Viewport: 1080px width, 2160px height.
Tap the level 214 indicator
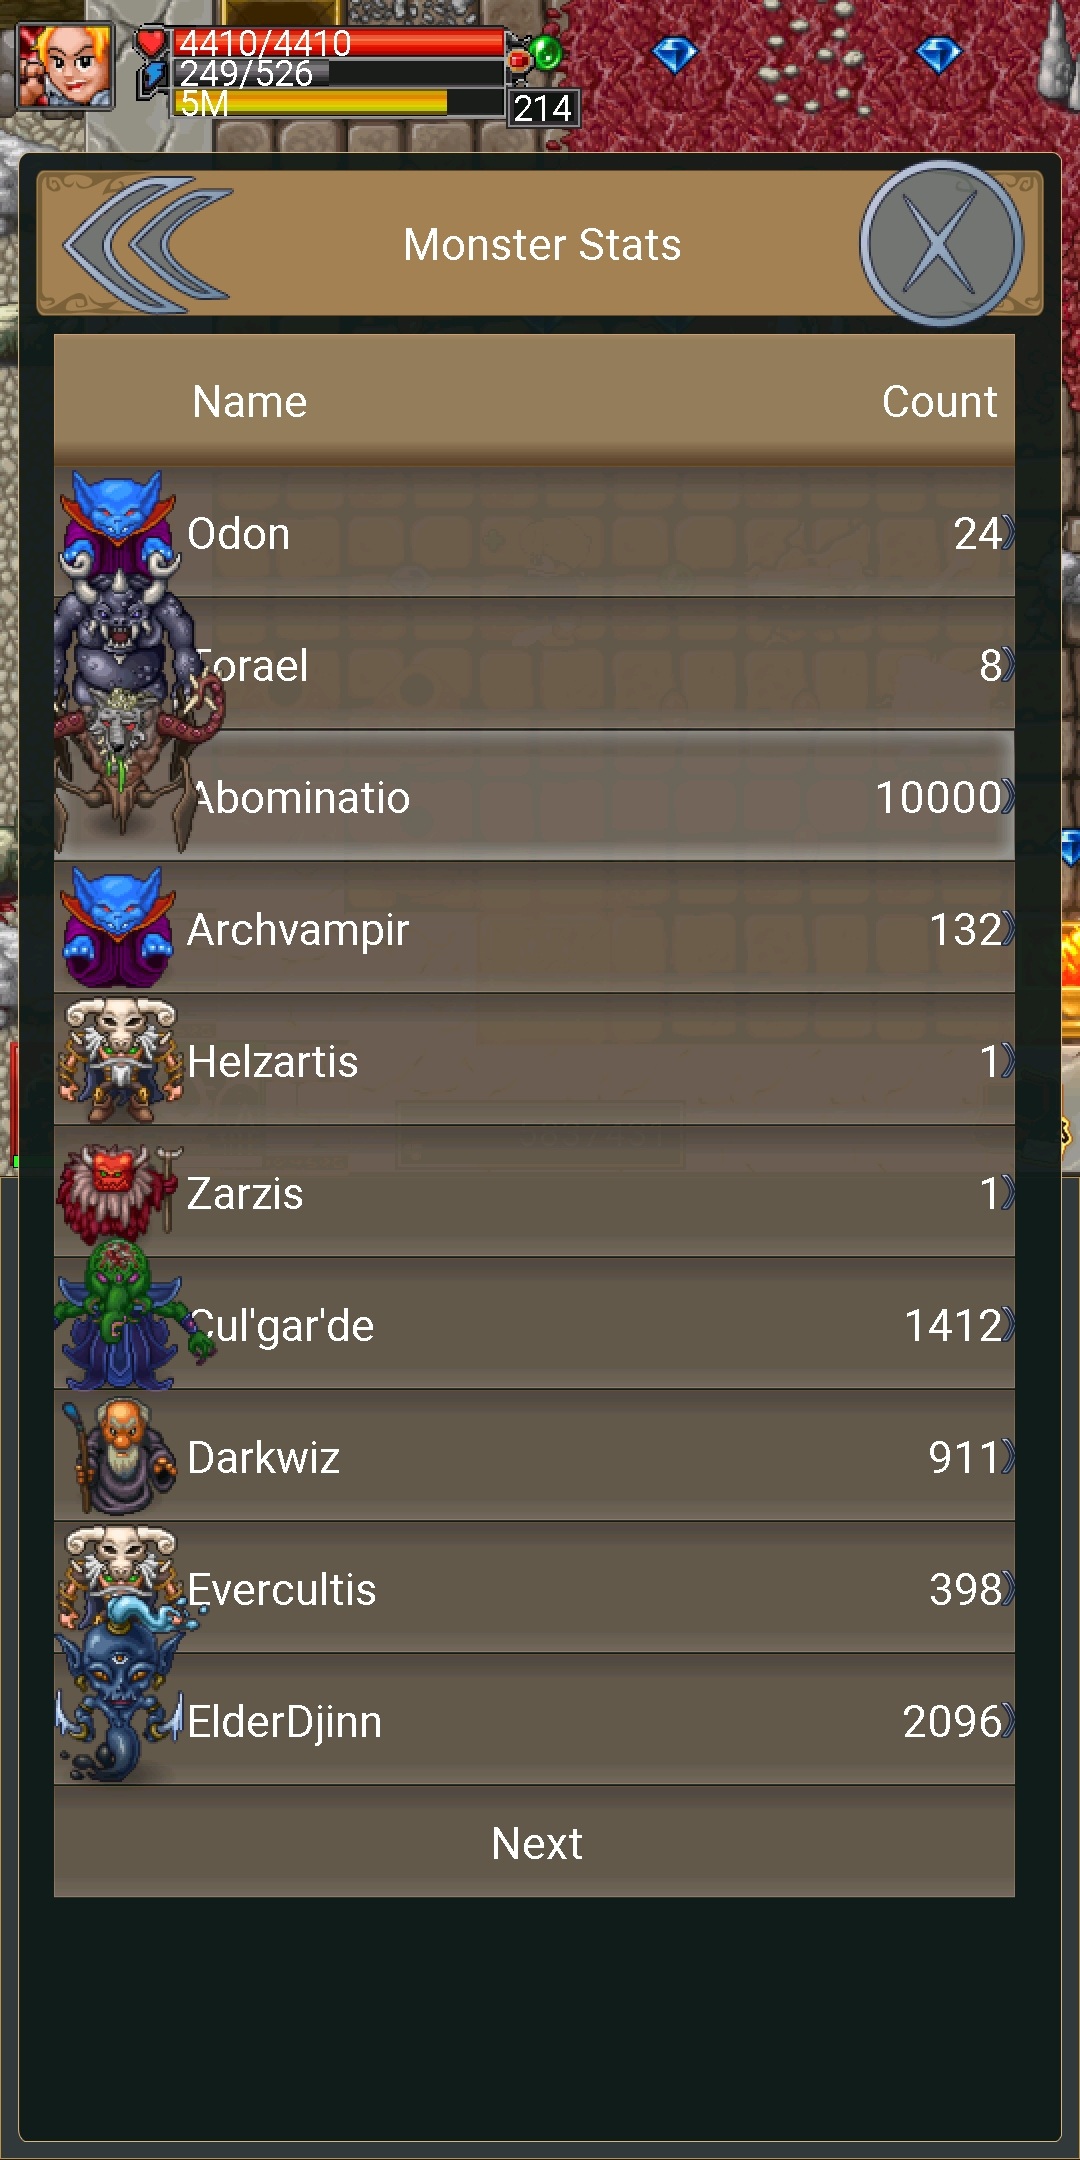pyautogui.click(x=543, y=108)
